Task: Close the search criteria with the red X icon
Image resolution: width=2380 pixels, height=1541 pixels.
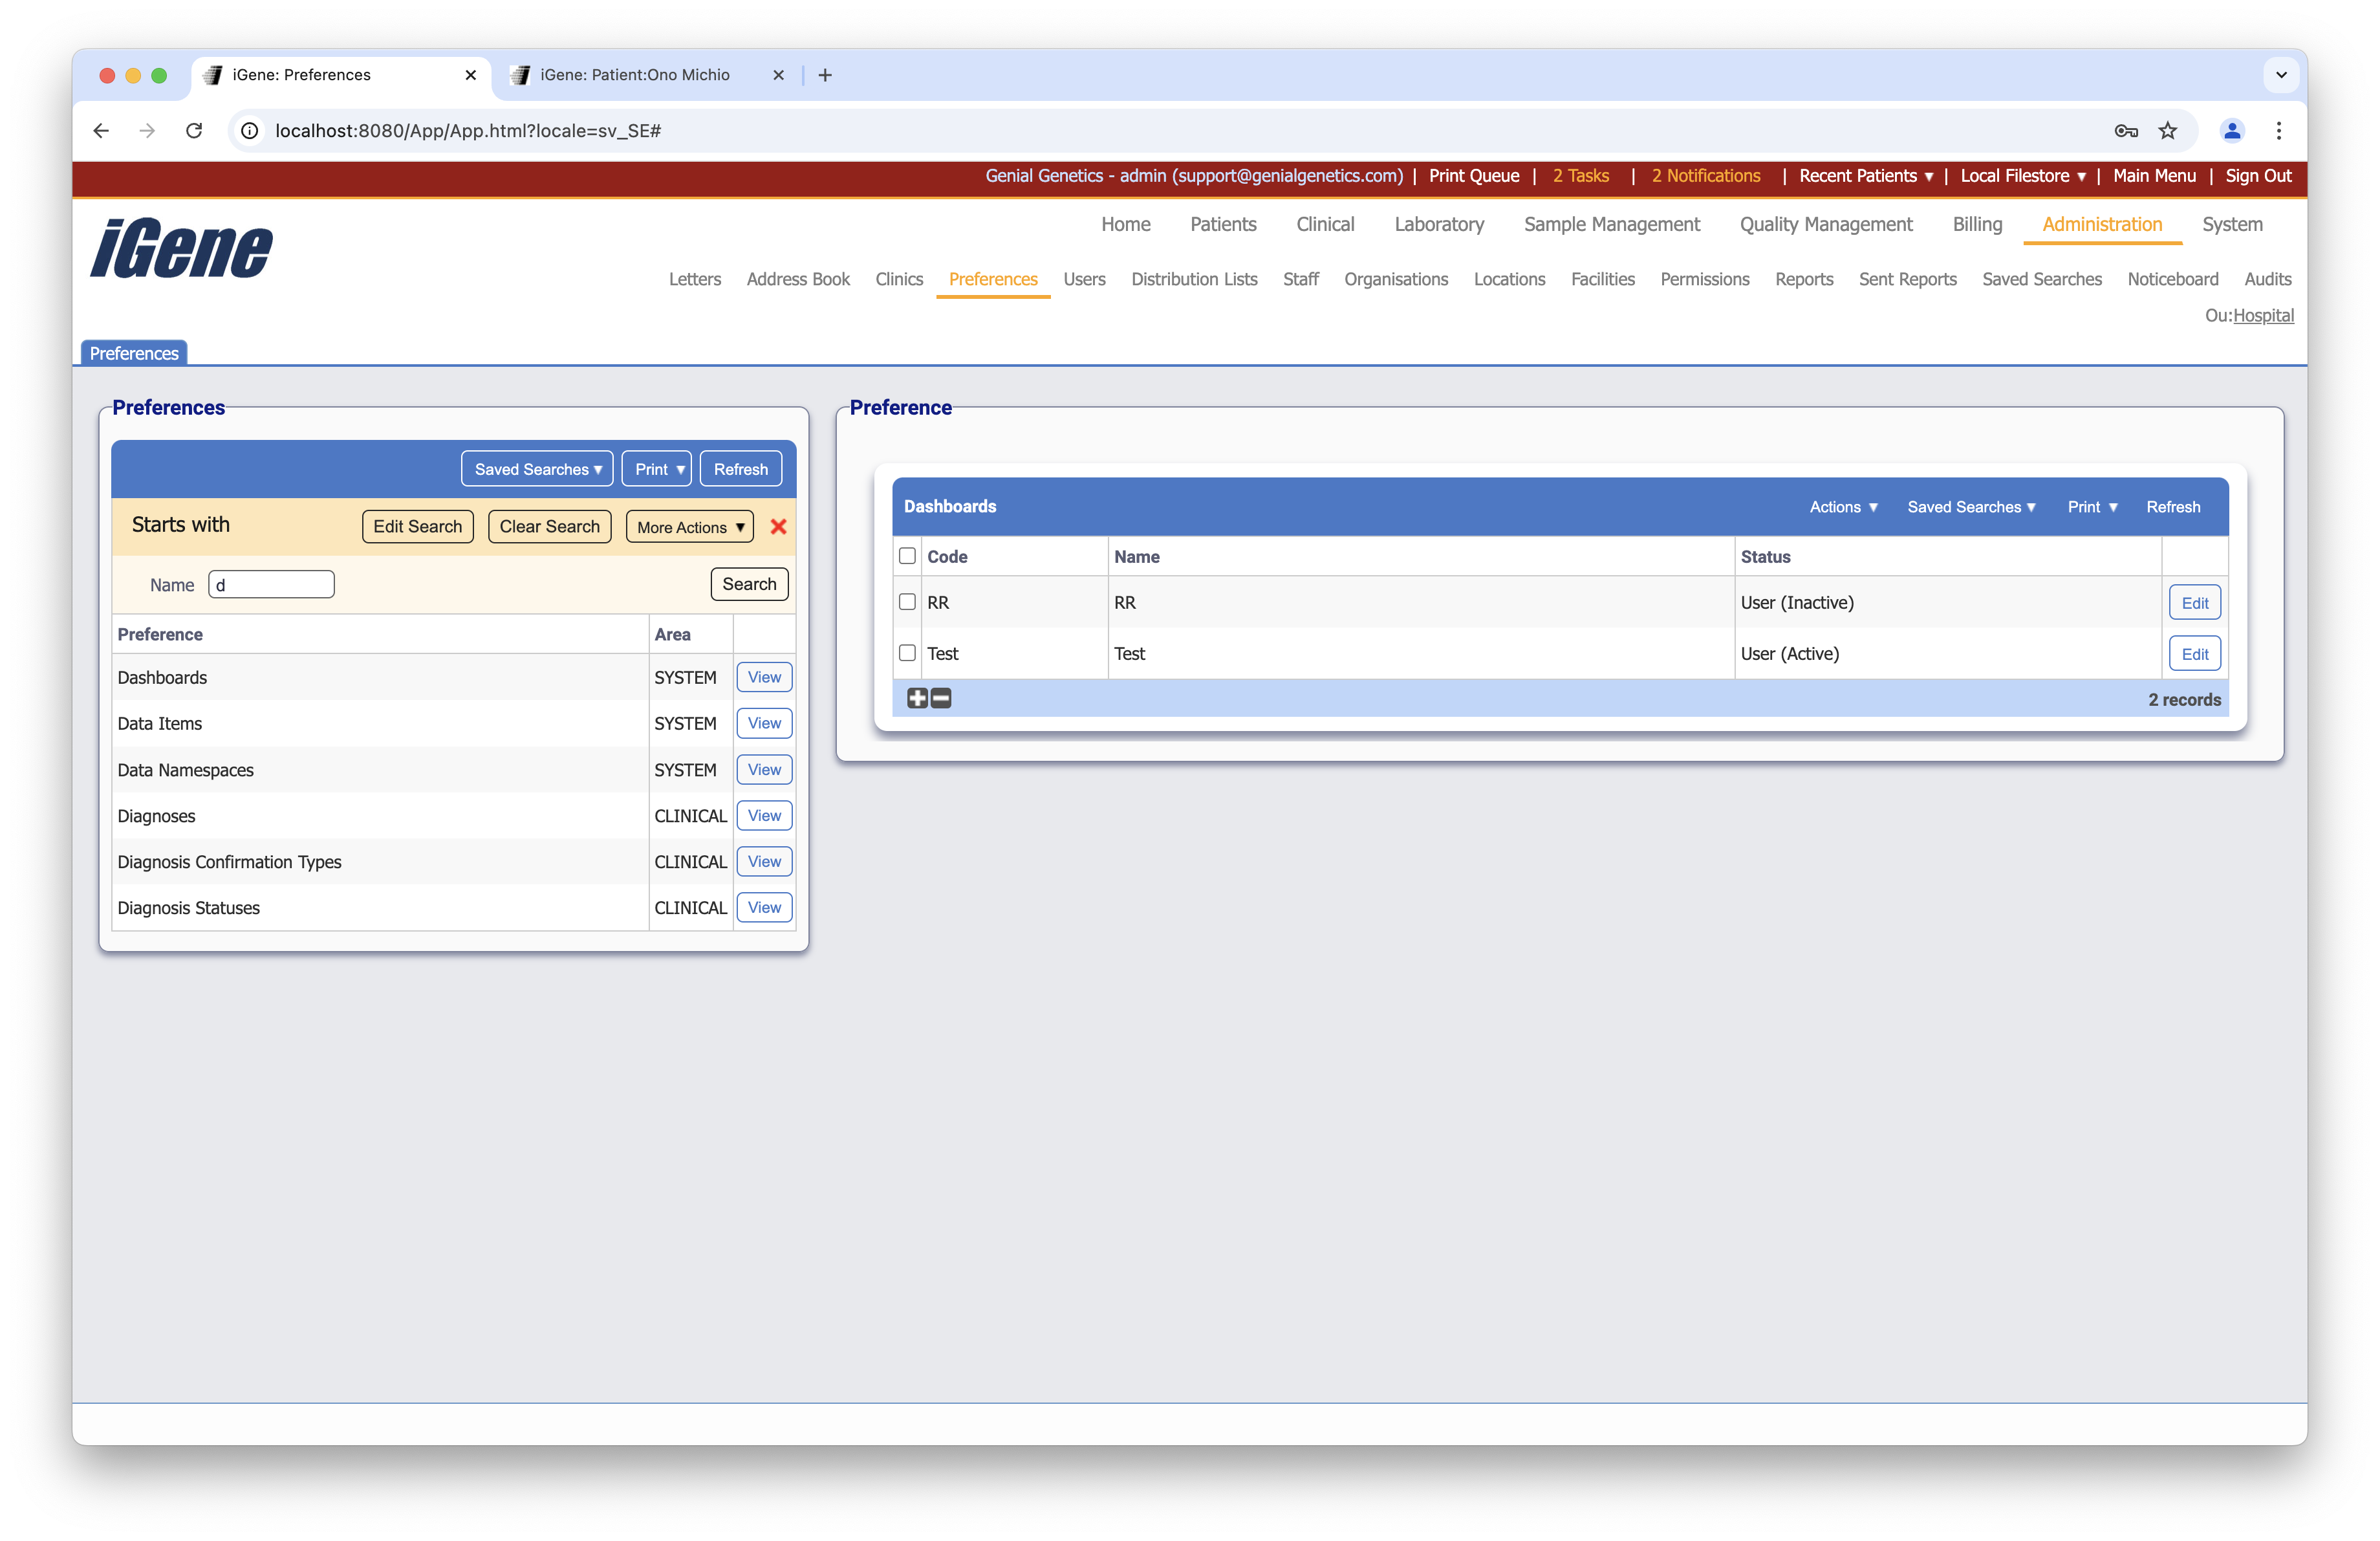Action: [778, 526]
